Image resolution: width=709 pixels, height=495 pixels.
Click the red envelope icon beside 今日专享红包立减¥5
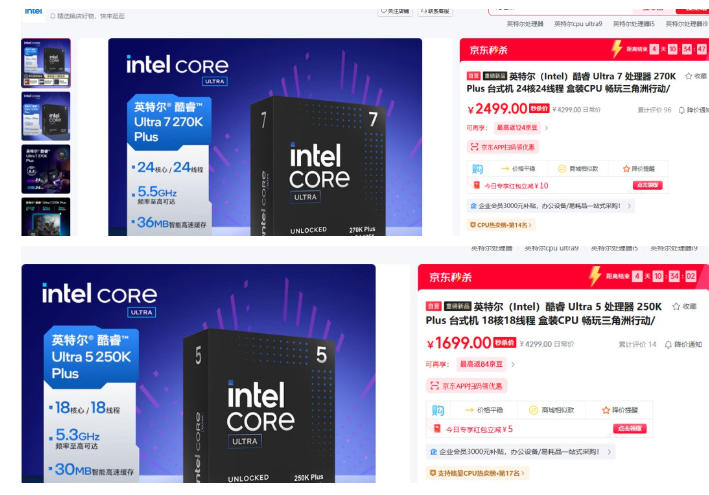pyautogui.click(x=437, y=428)
